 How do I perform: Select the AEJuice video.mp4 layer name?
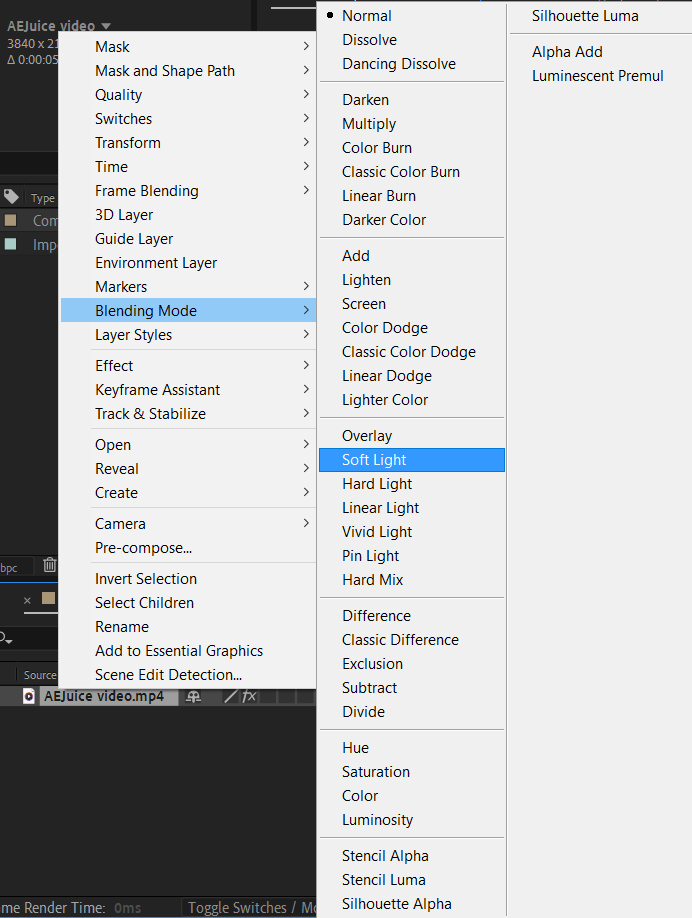coord(103,696)
